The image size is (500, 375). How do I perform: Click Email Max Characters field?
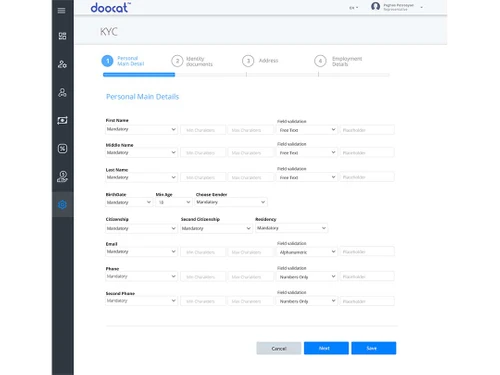(250, 252)
